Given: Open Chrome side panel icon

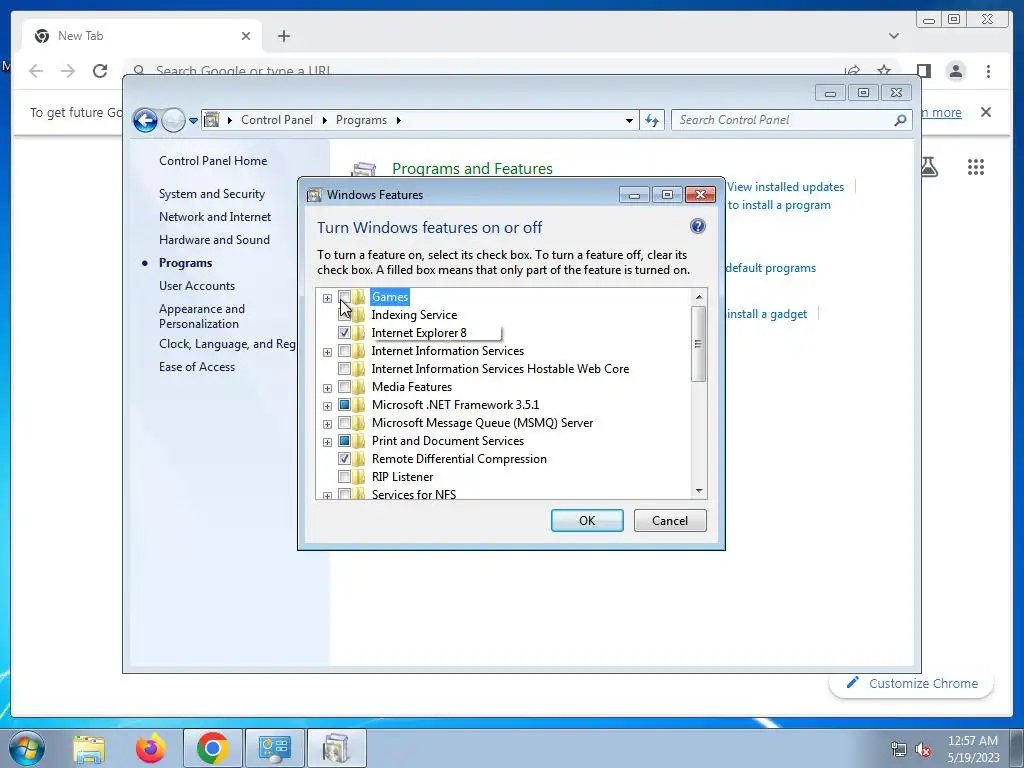Looking at the screenshot, I should [x=923, y=71].
